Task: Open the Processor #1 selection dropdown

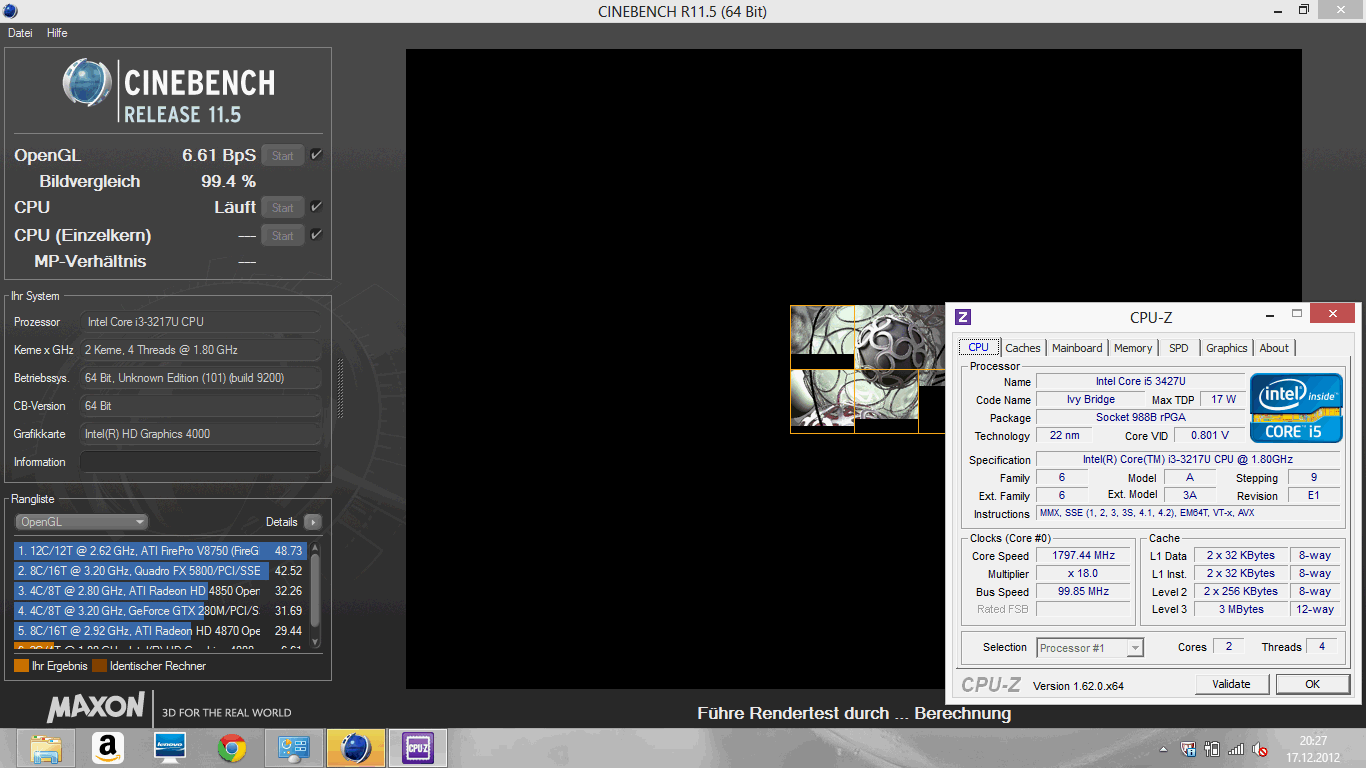Action: 1090,648
